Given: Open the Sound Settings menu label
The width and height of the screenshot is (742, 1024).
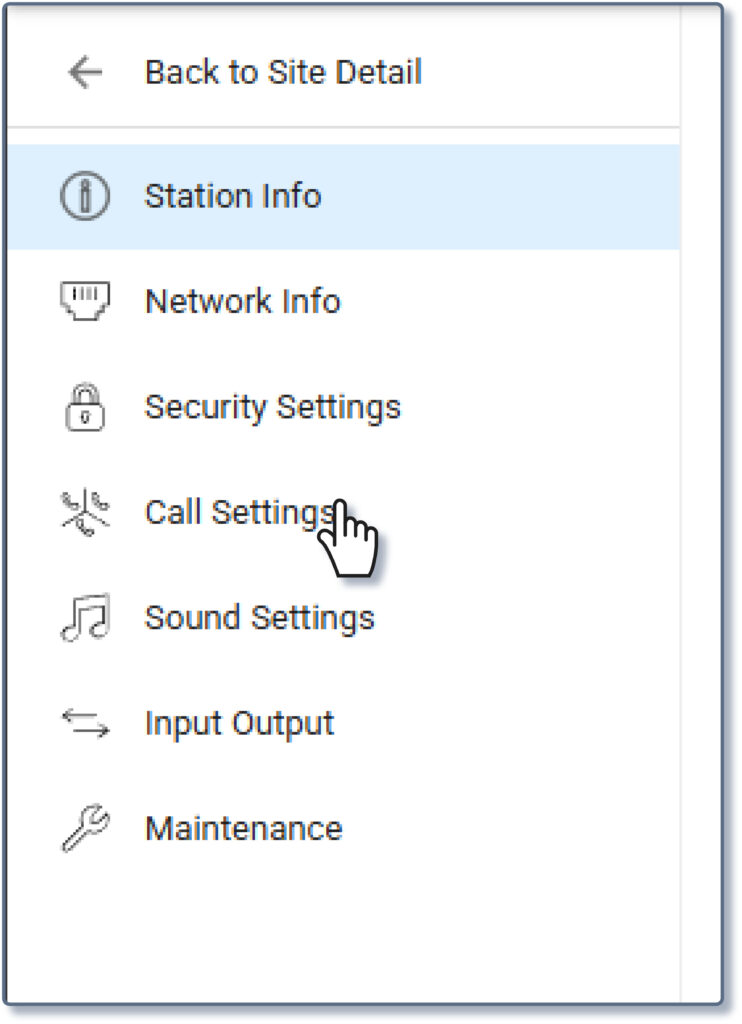Looking at the screenshot, I should pos(259,618).
